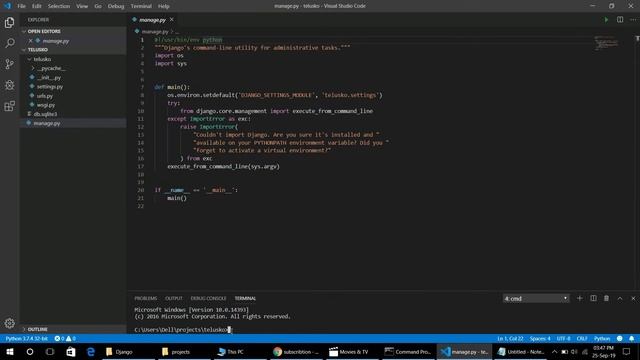Open the View menu
The width and height of the screenshot is (640, 360).
[82, 6]
